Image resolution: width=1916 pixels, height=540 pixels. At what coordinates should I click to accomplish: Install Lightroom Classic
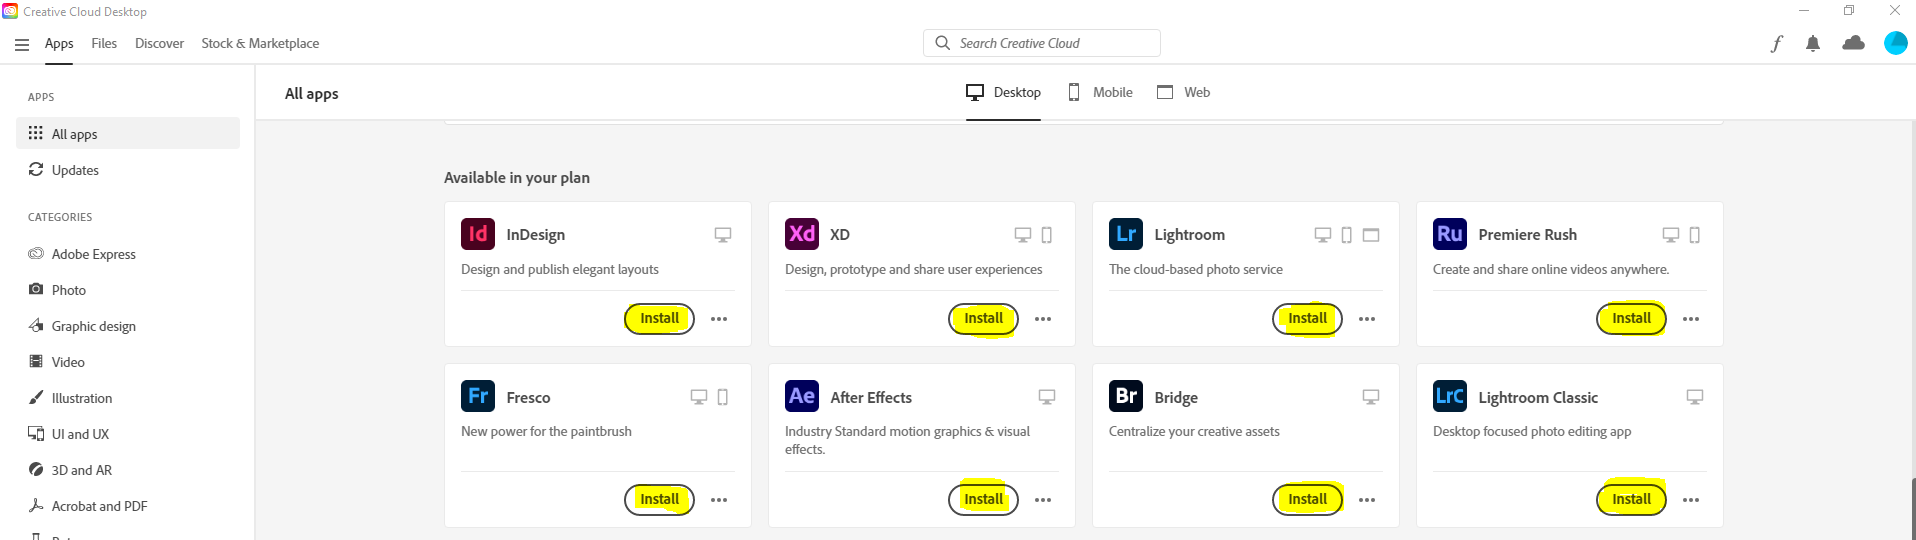tap(1631, 499)
